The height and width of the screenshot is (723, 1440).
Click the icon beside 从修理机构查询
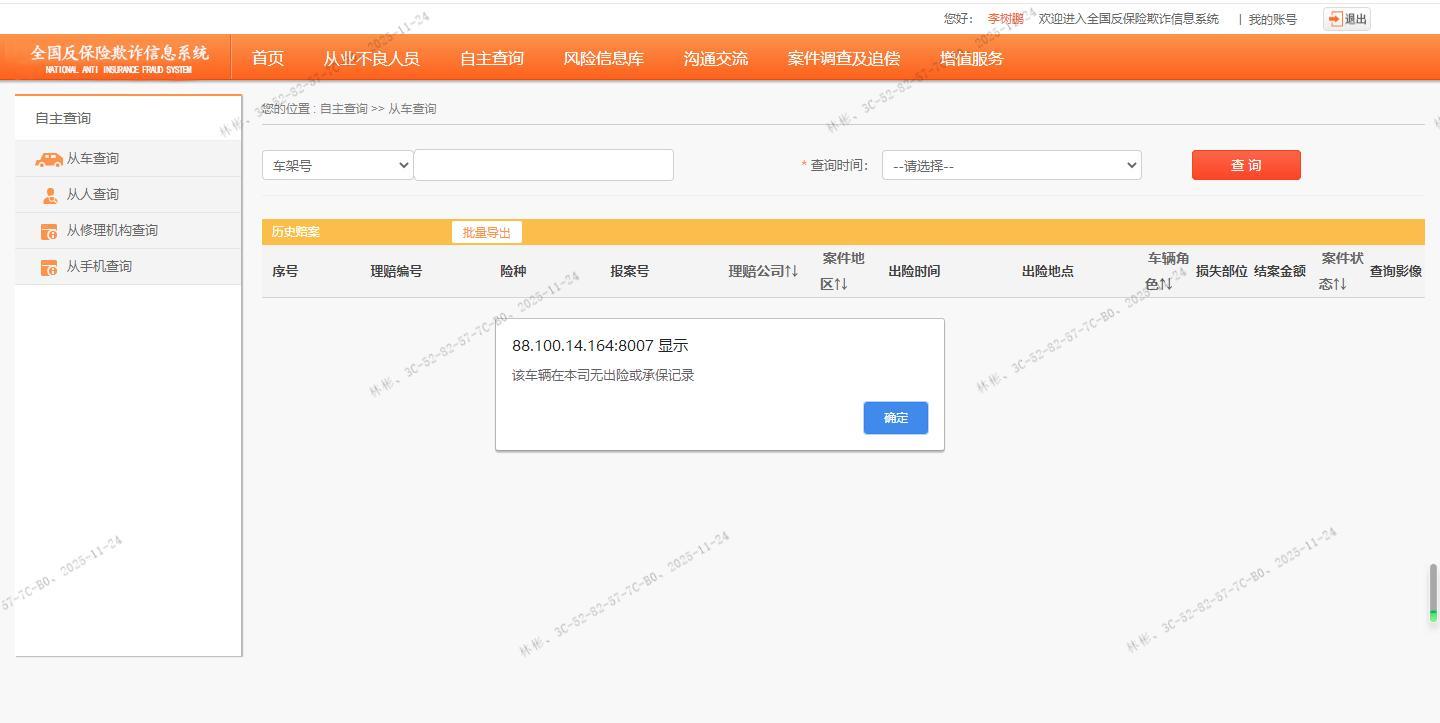click(x=49, y=231)
